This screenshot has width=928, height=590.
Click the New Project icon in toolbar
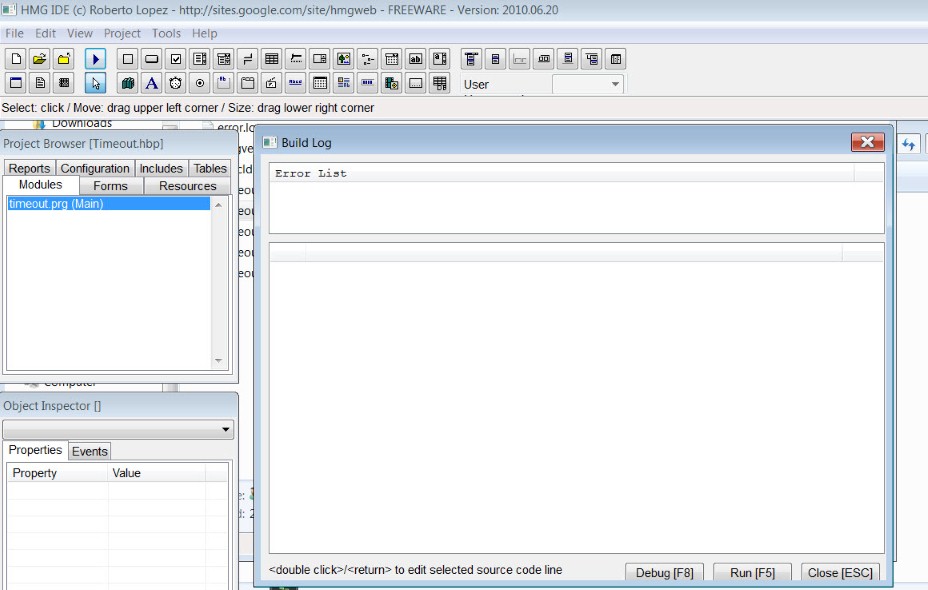coord(16,59)
